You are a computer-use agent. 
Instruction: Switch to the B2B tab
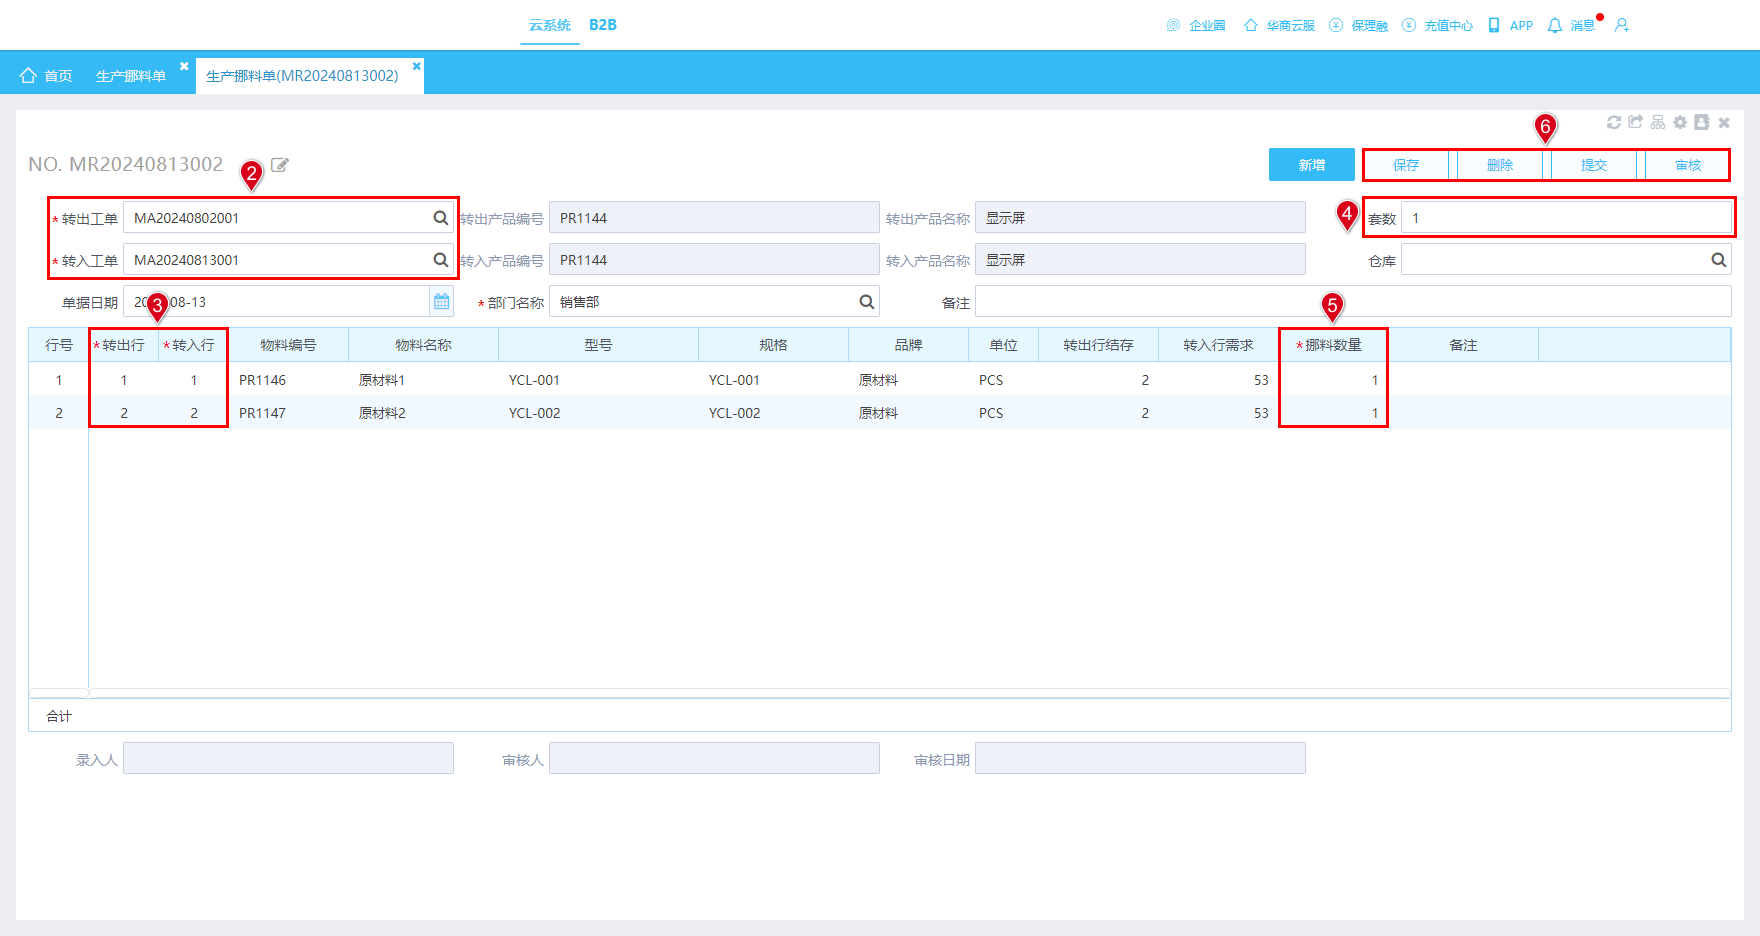603,25
